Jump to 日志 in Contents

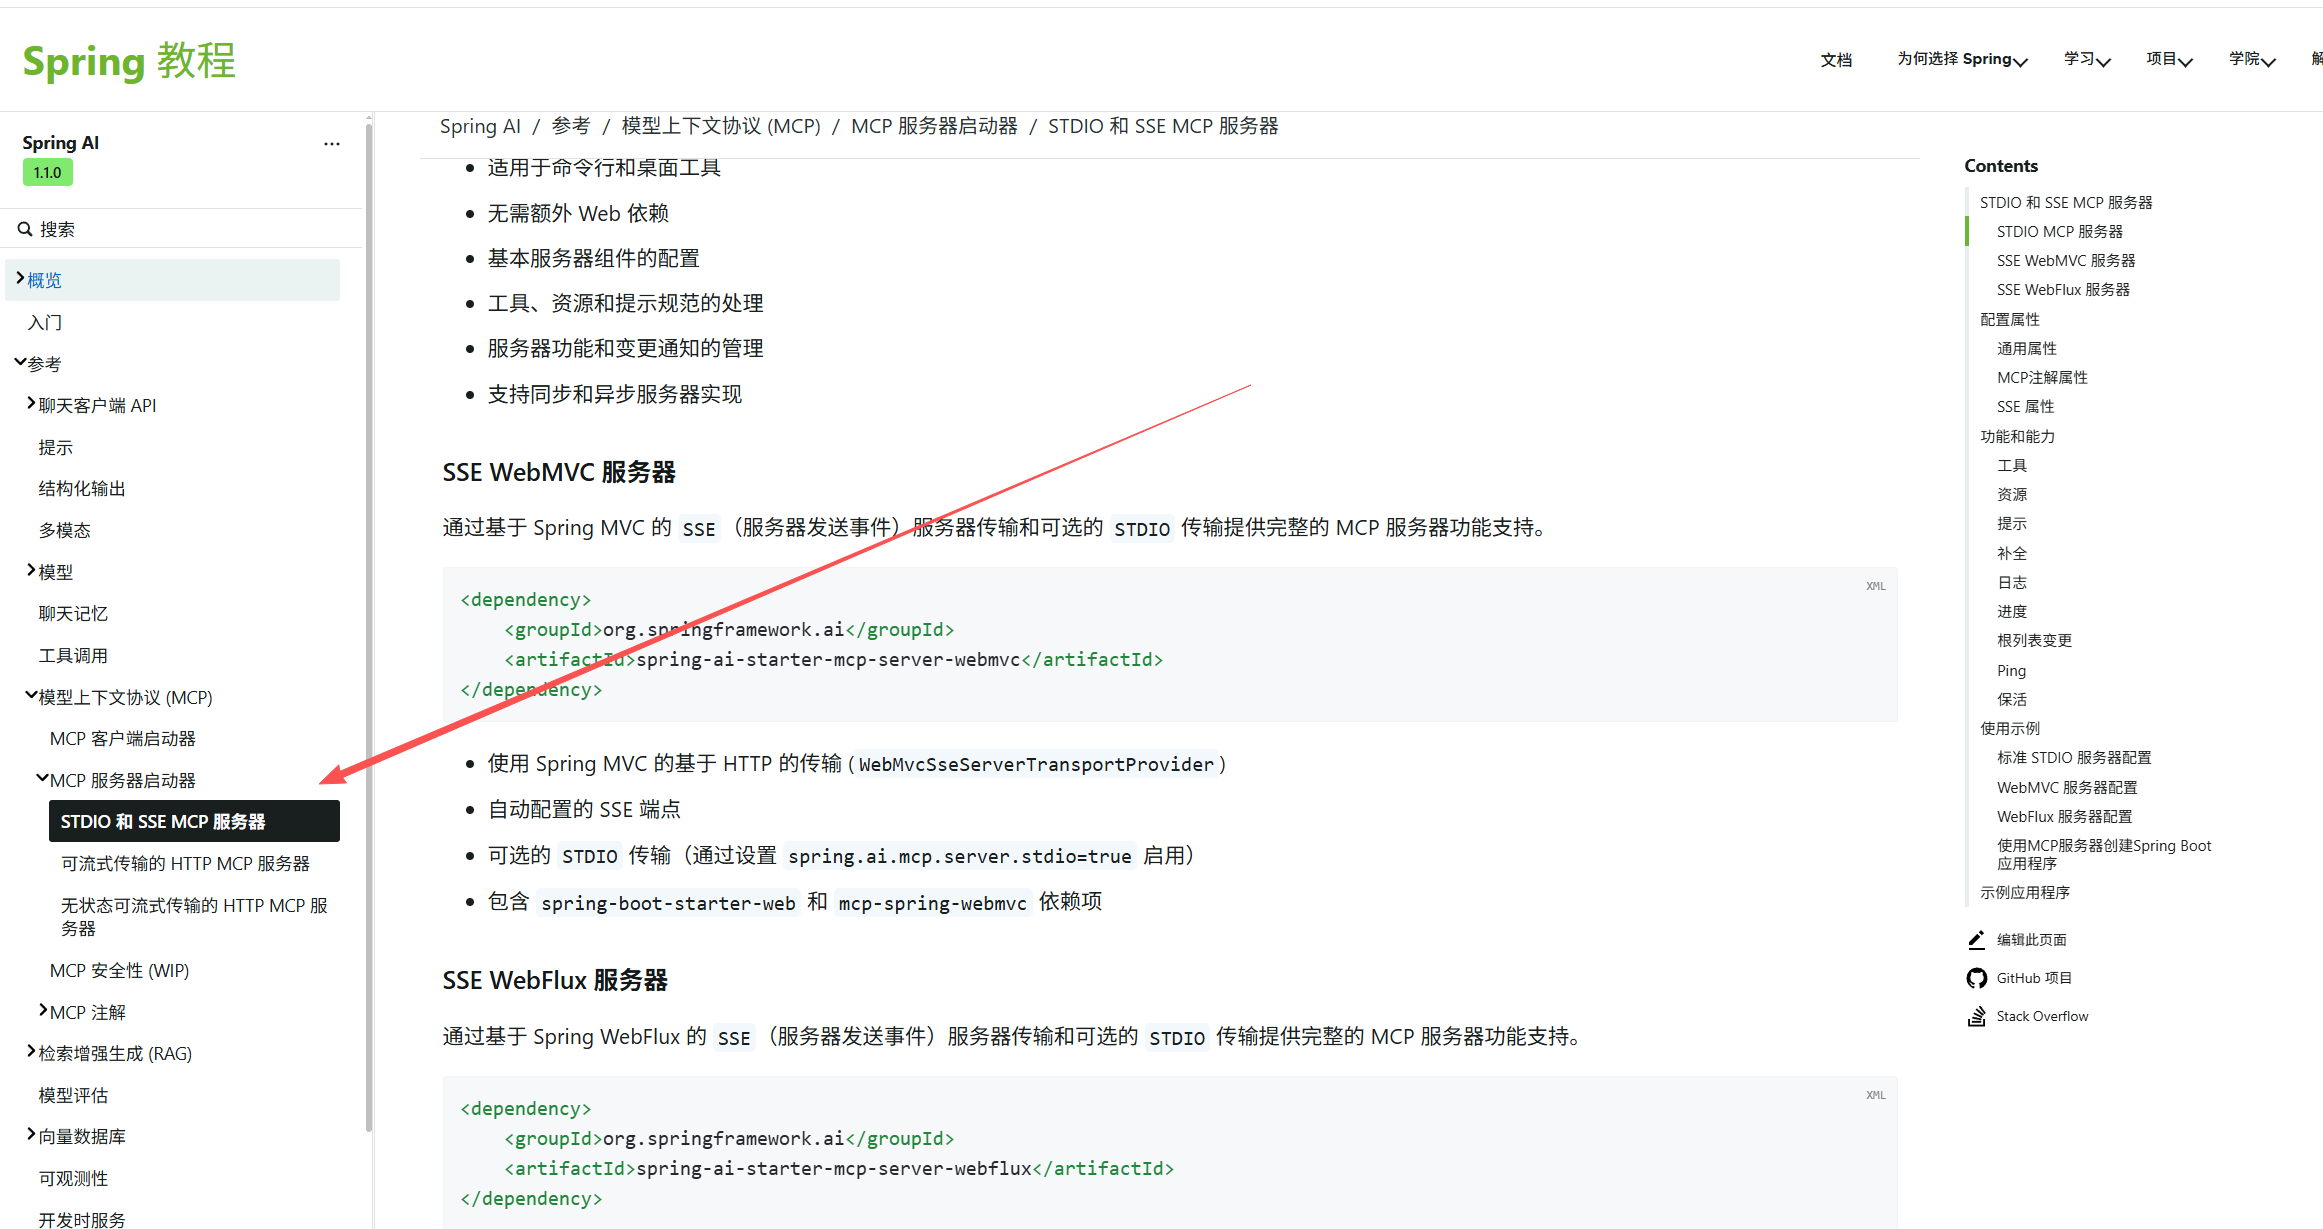point(2012,582)
